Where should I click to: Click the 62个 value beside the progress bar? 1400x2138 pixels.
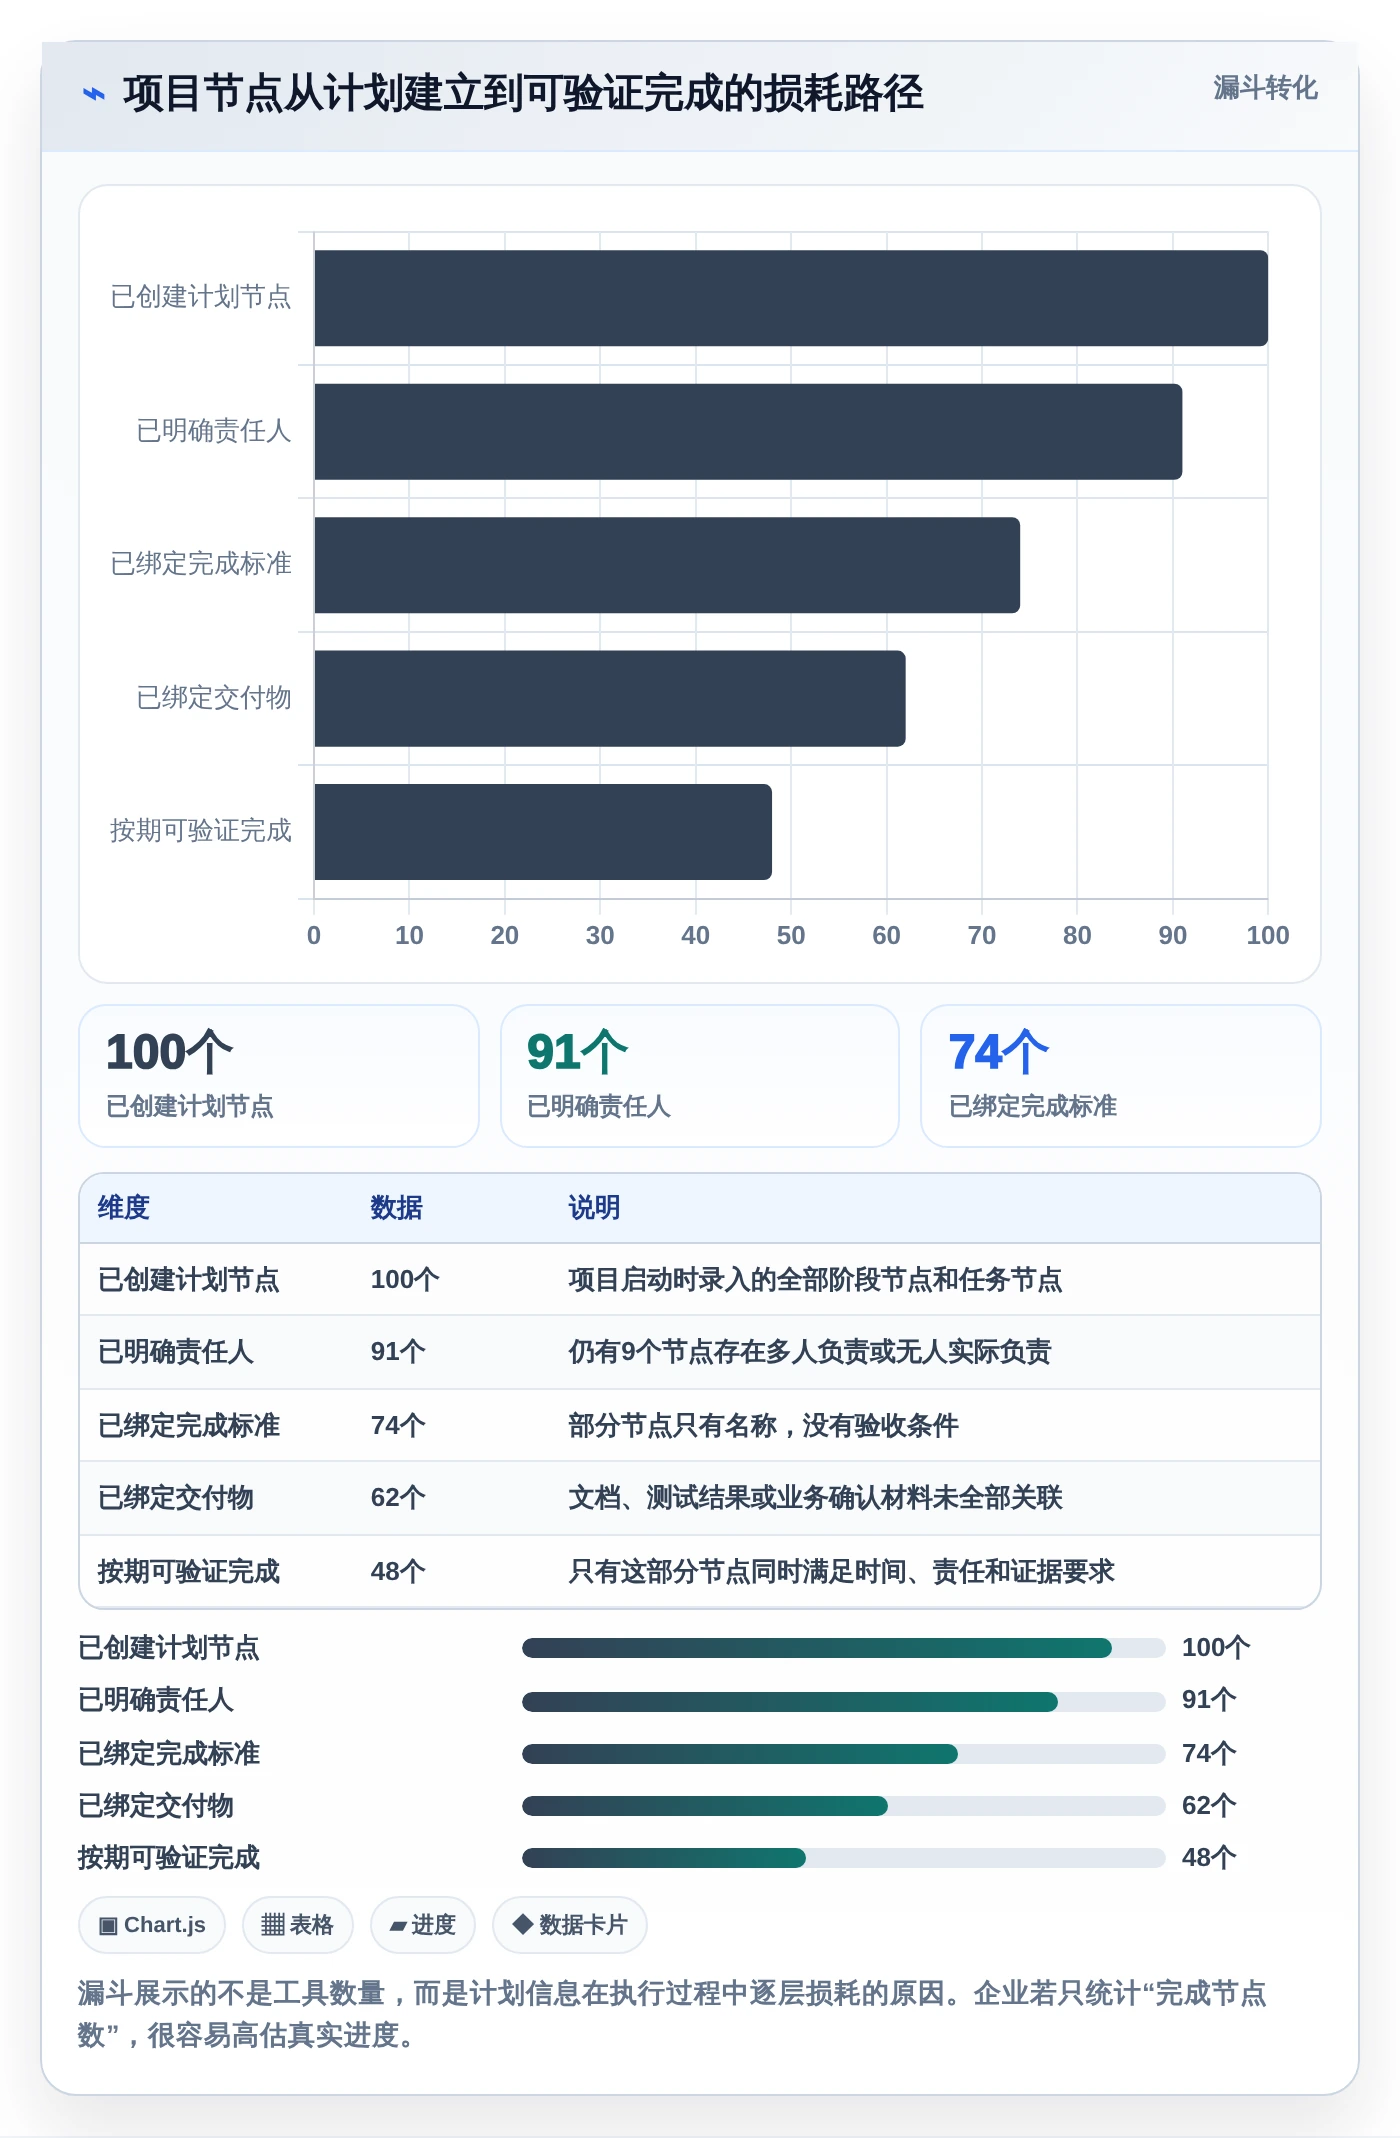click(1209, 1805)
